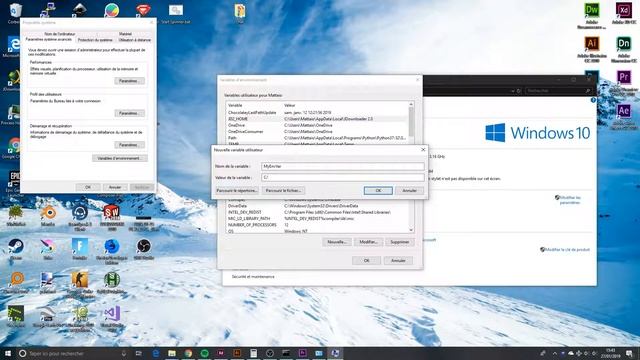Open the Utilisation à distance tab

135,40
